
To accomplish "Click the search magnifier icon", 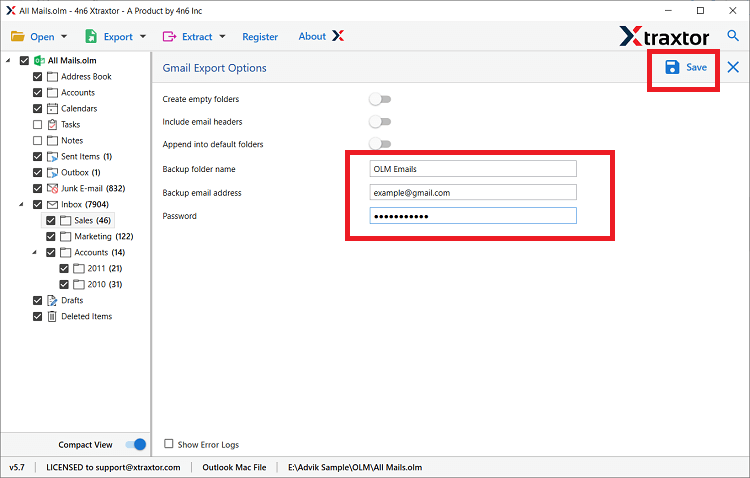I will tap(733, 35).
